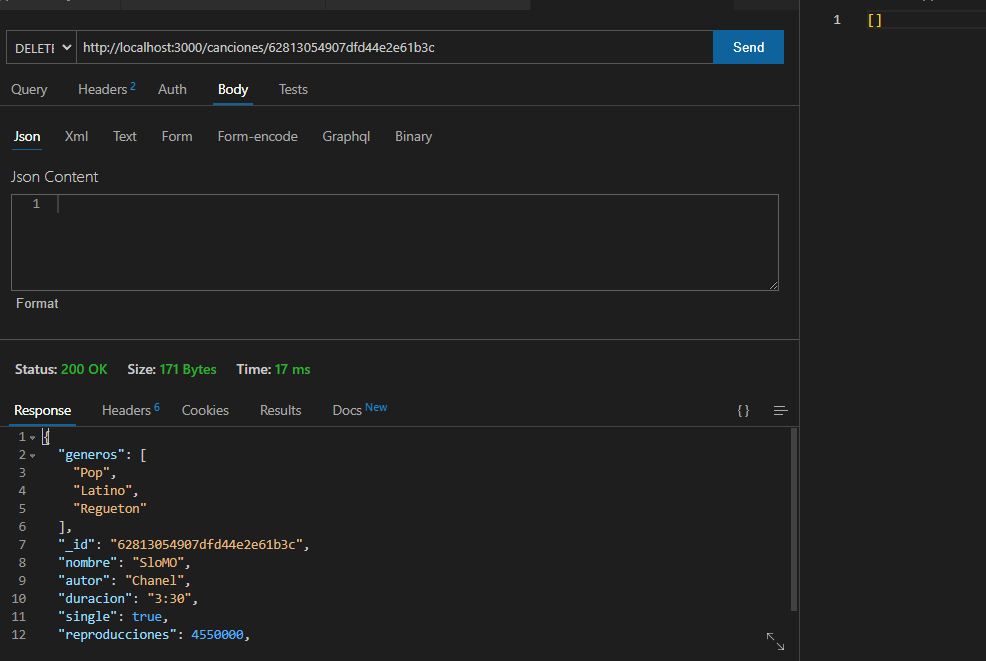The width and height of the screenshot is (986, 661).
Task: Choose the Form body type
Action: (177, 136)
